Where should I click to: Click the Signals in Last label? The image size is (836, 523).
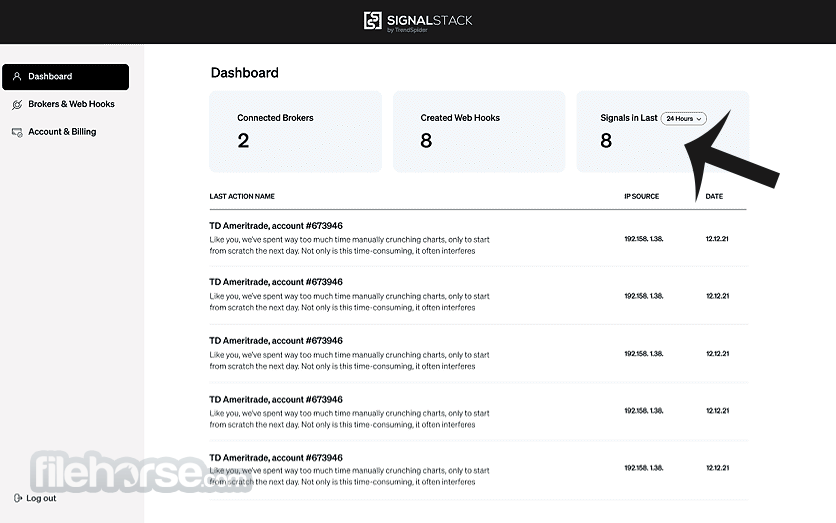629,118
